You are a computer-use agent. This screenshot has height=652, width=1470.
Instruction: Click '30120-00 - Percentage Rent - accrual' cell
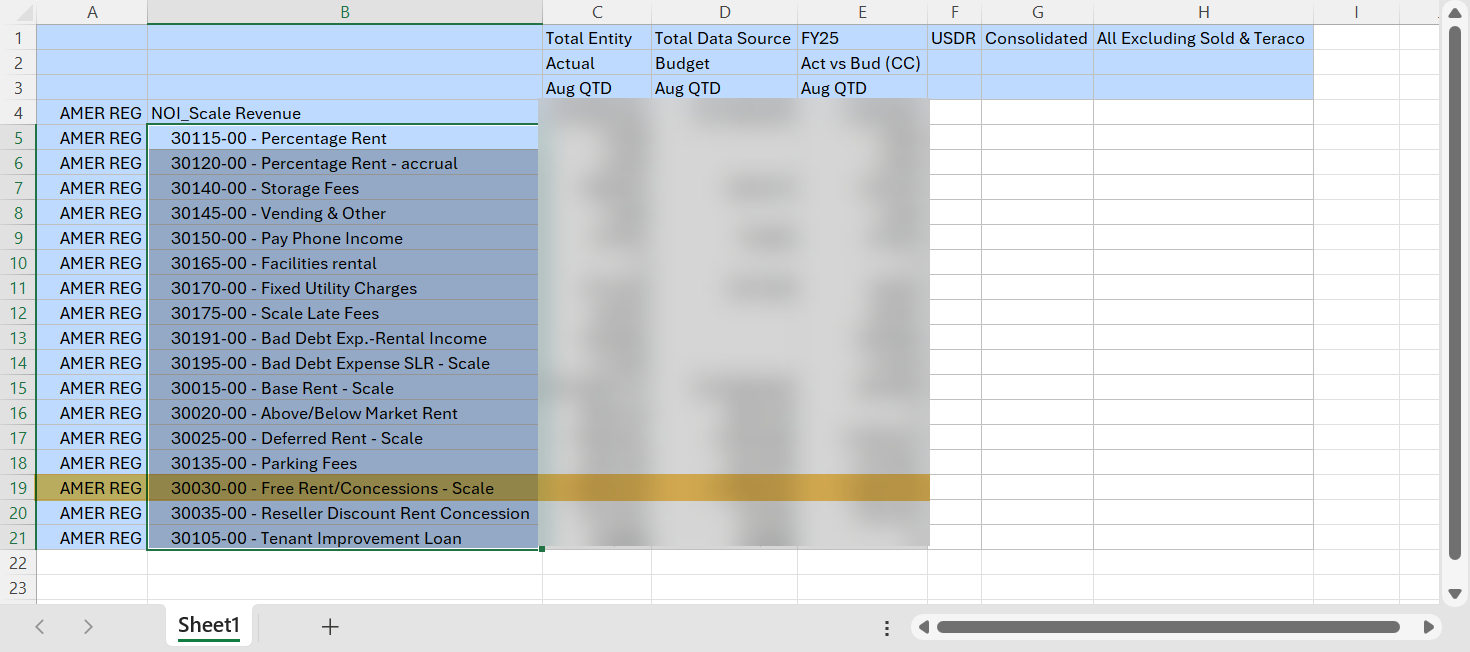(345, 163)
